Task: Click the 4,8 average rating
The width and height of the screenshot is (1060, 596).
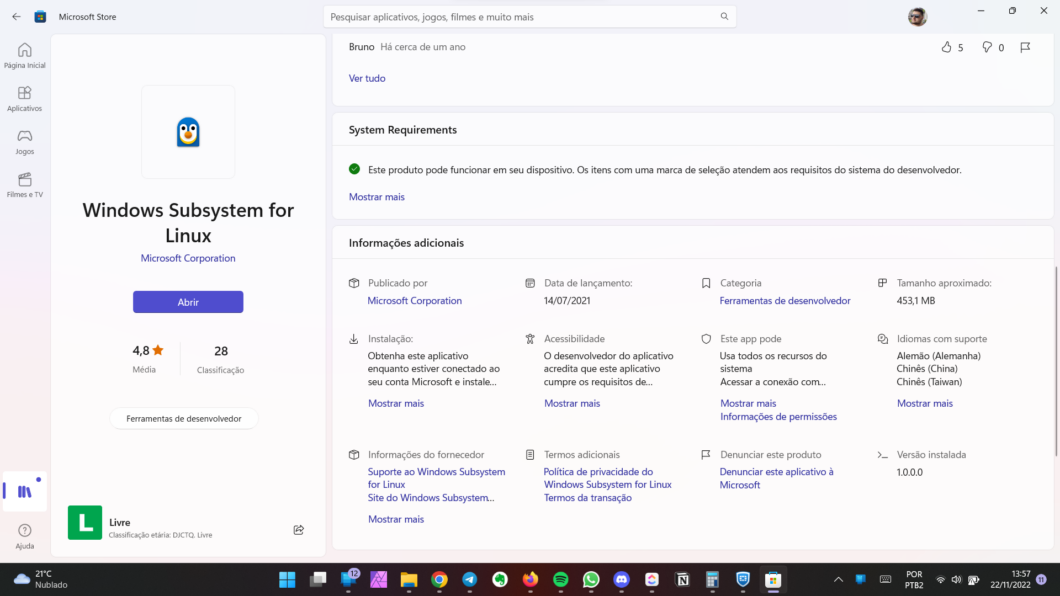Action: [147, 351]
